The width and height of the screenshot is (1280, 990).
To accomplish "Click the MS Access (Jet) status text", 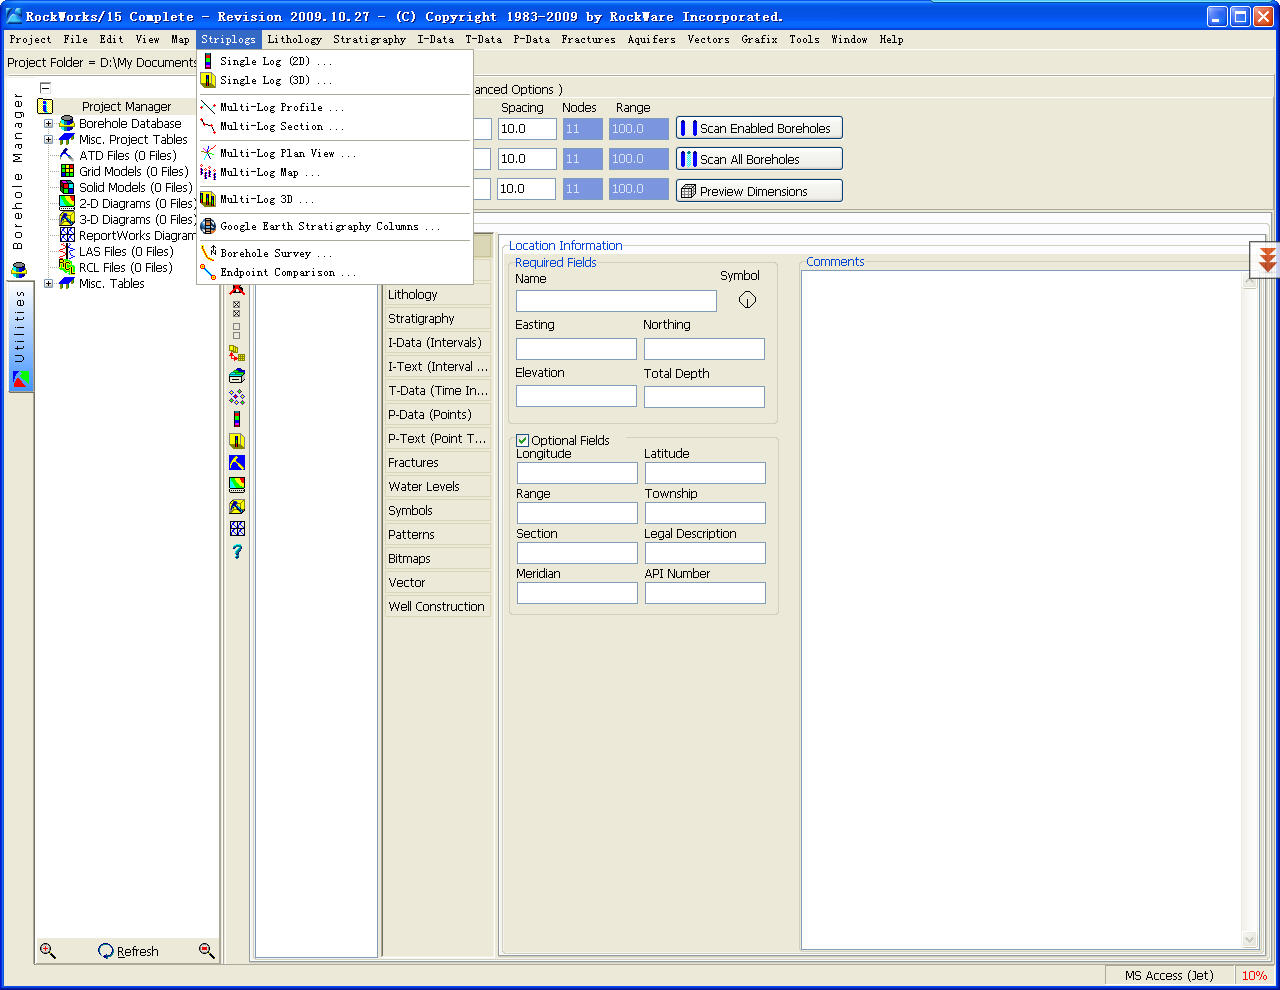I will point(1169,976).
